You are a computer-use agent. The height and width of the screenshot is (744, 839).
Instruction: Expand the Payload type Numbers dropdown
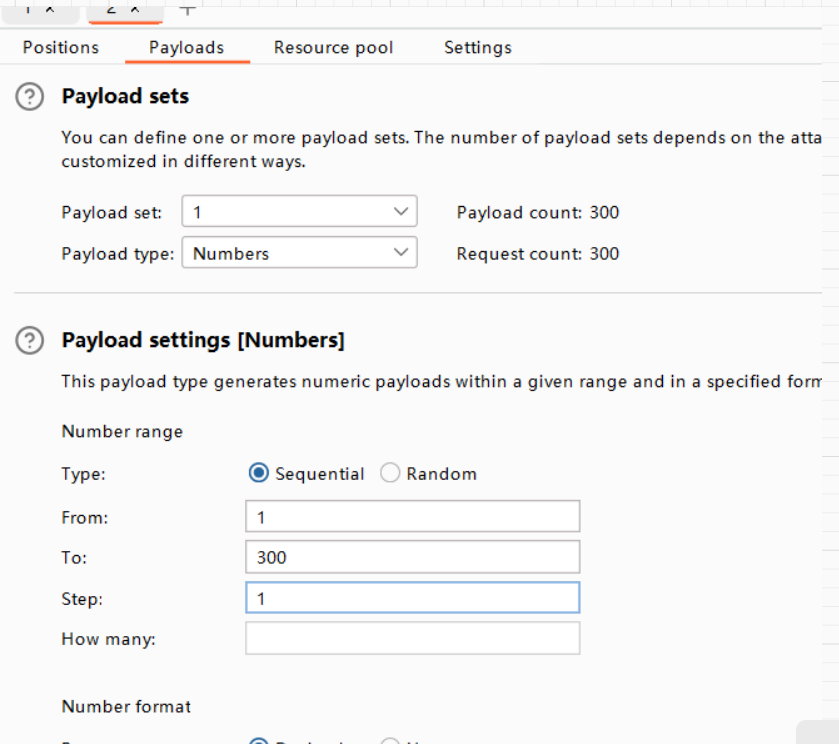point(300,253)
